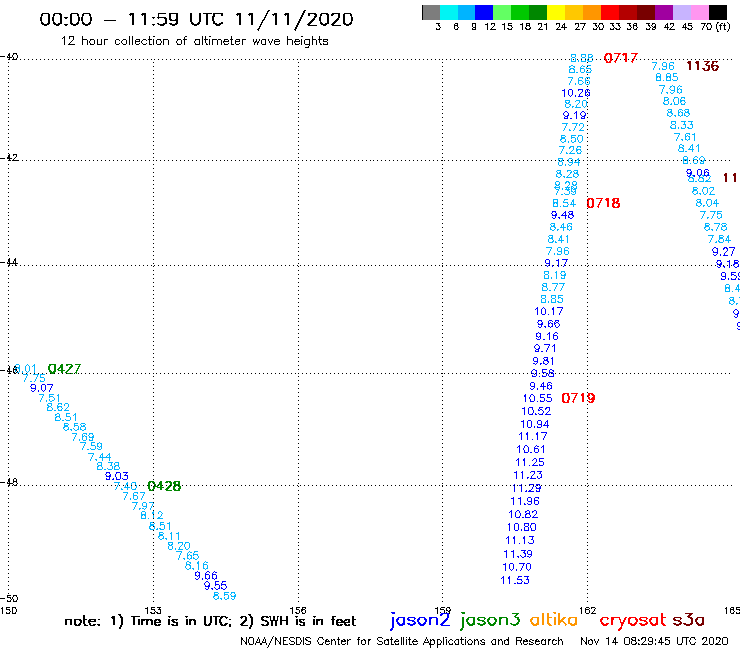Viewport: 740px width, 650px height.
Task: Click the jason3 satellite label
Action: (x=490, y=620)
